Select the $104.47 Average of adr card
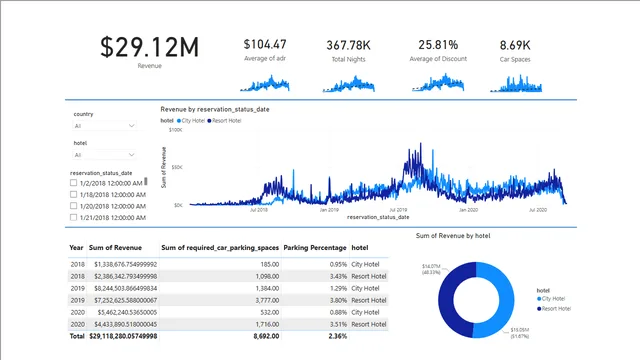The image size is (640, 360). tap(265, 50)
